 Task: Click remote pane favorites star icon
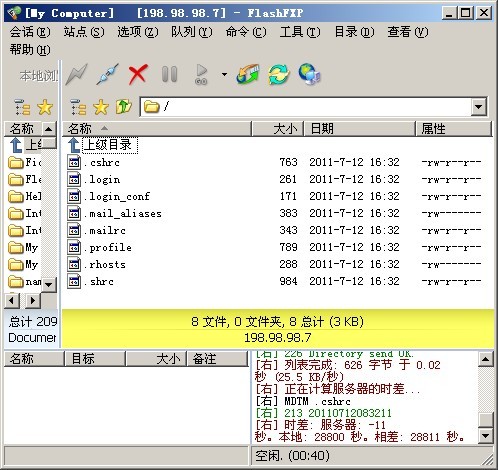tap(101, 107)
